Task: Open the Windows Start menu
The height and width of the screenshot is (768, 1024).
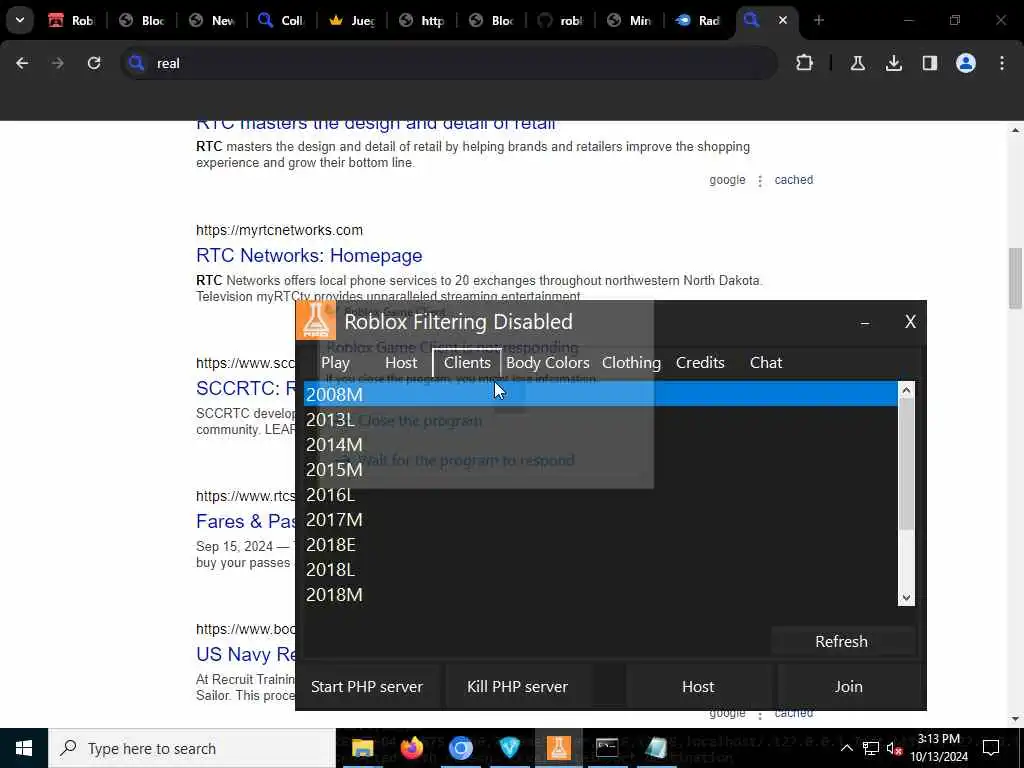Action: 24,748
